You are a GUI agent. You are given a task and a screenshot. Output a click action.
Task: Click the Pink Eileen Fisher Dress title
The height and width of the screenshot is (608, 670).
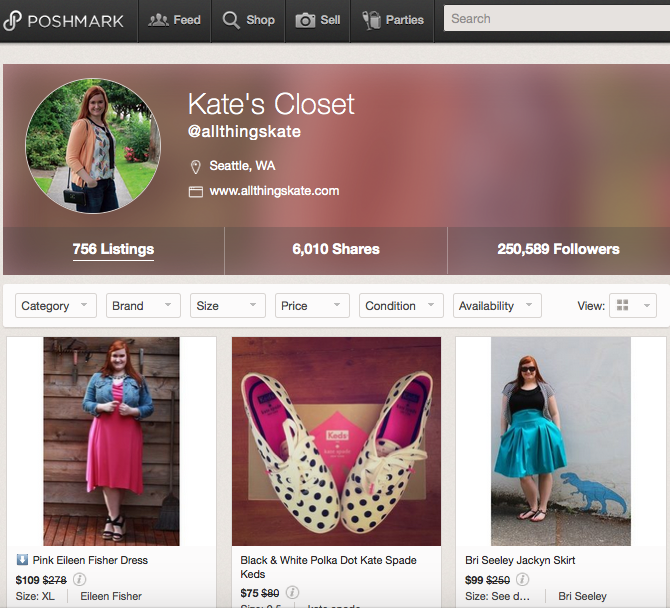(x=90, y=560)
